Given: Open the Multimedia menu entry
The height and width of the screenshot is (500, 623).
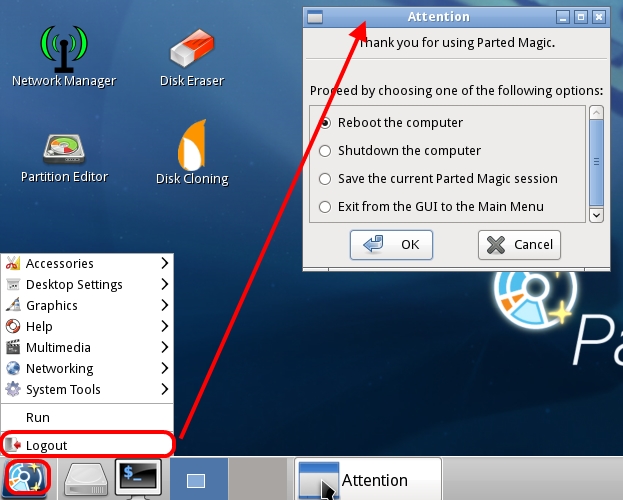Looking at the screenshot, I should pyautogui.click(x=87, y=347).
